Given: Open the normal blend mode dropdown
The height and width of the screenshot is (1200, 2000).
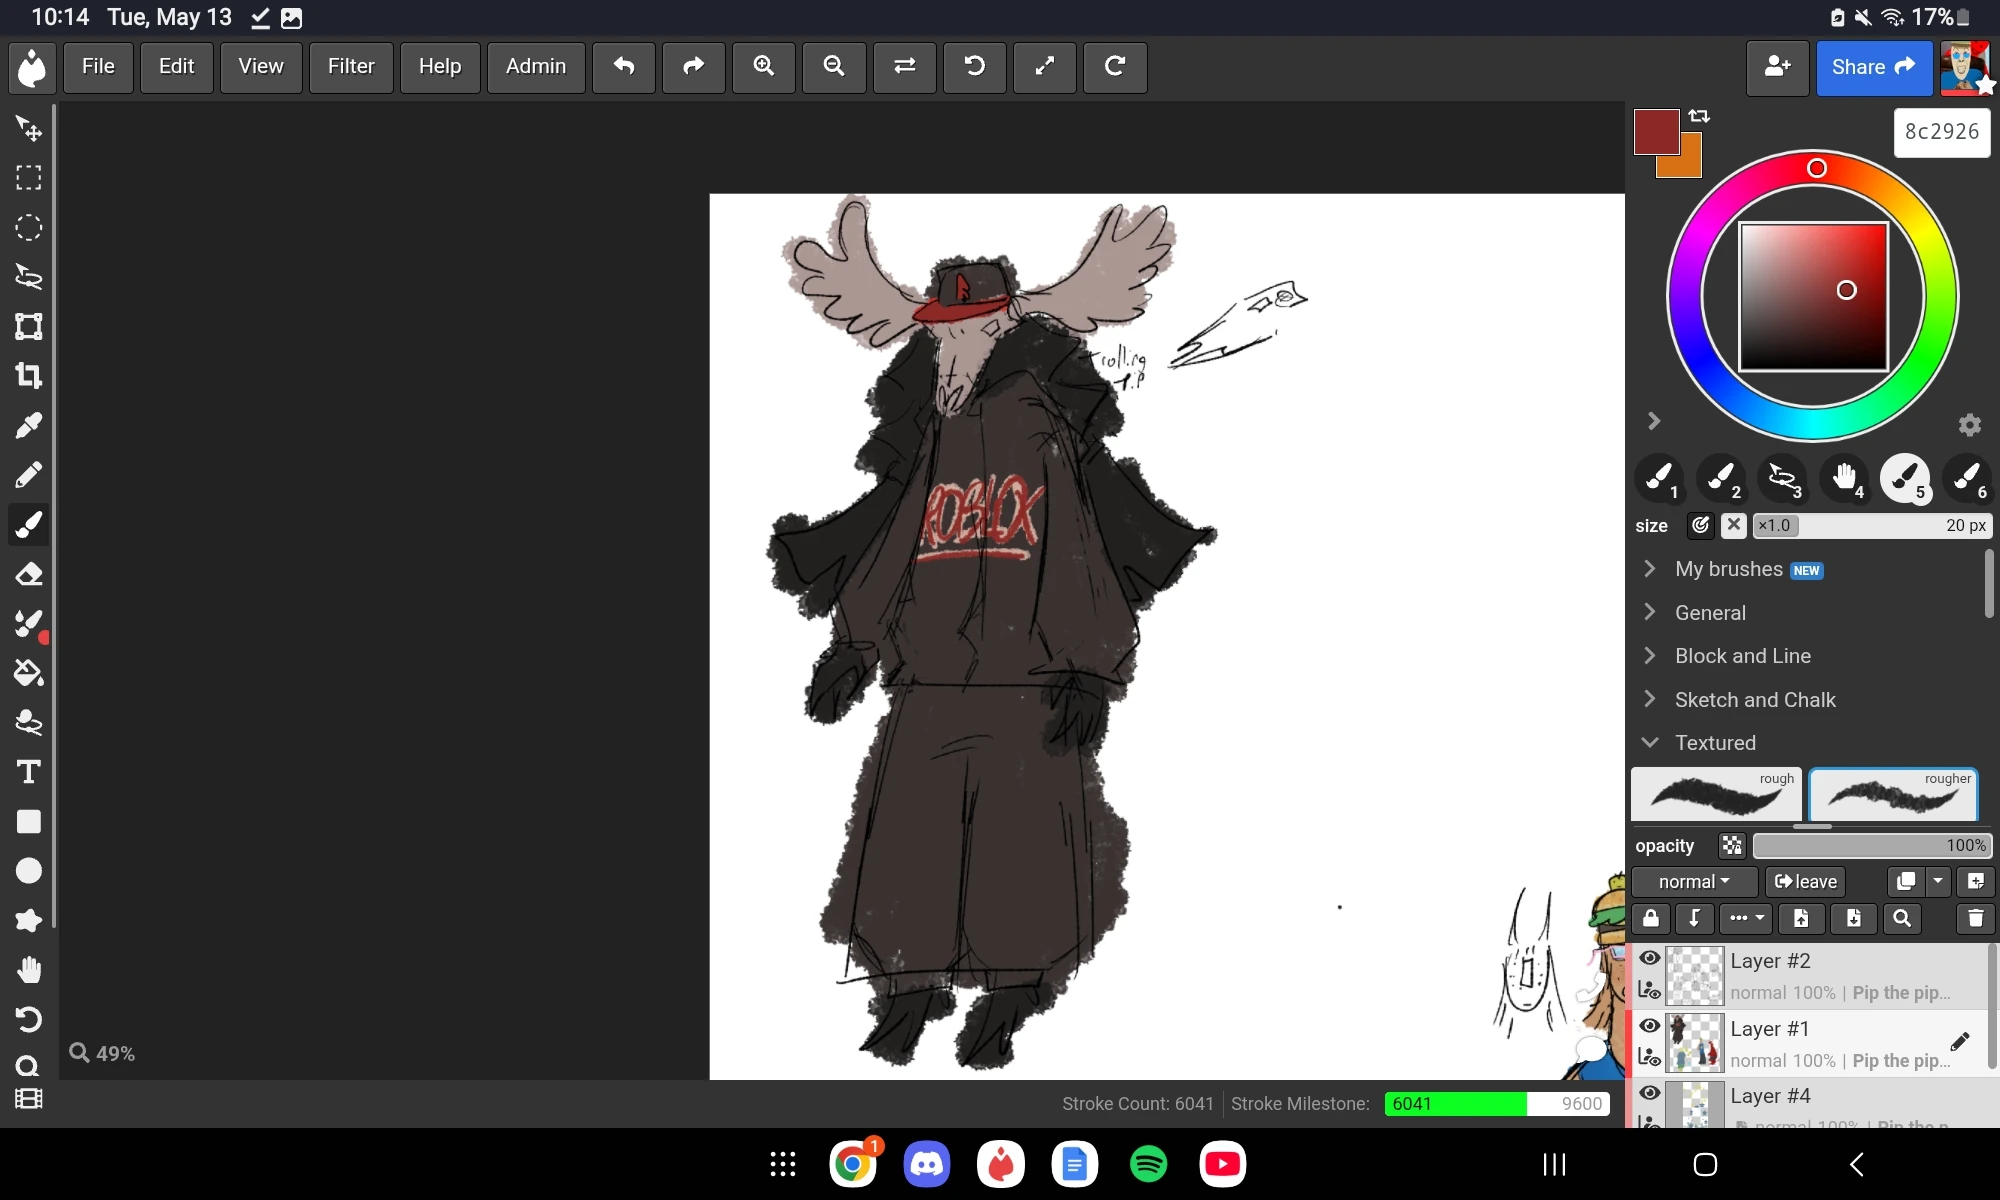Looking at the screenshot, I should pos(1693,881).
